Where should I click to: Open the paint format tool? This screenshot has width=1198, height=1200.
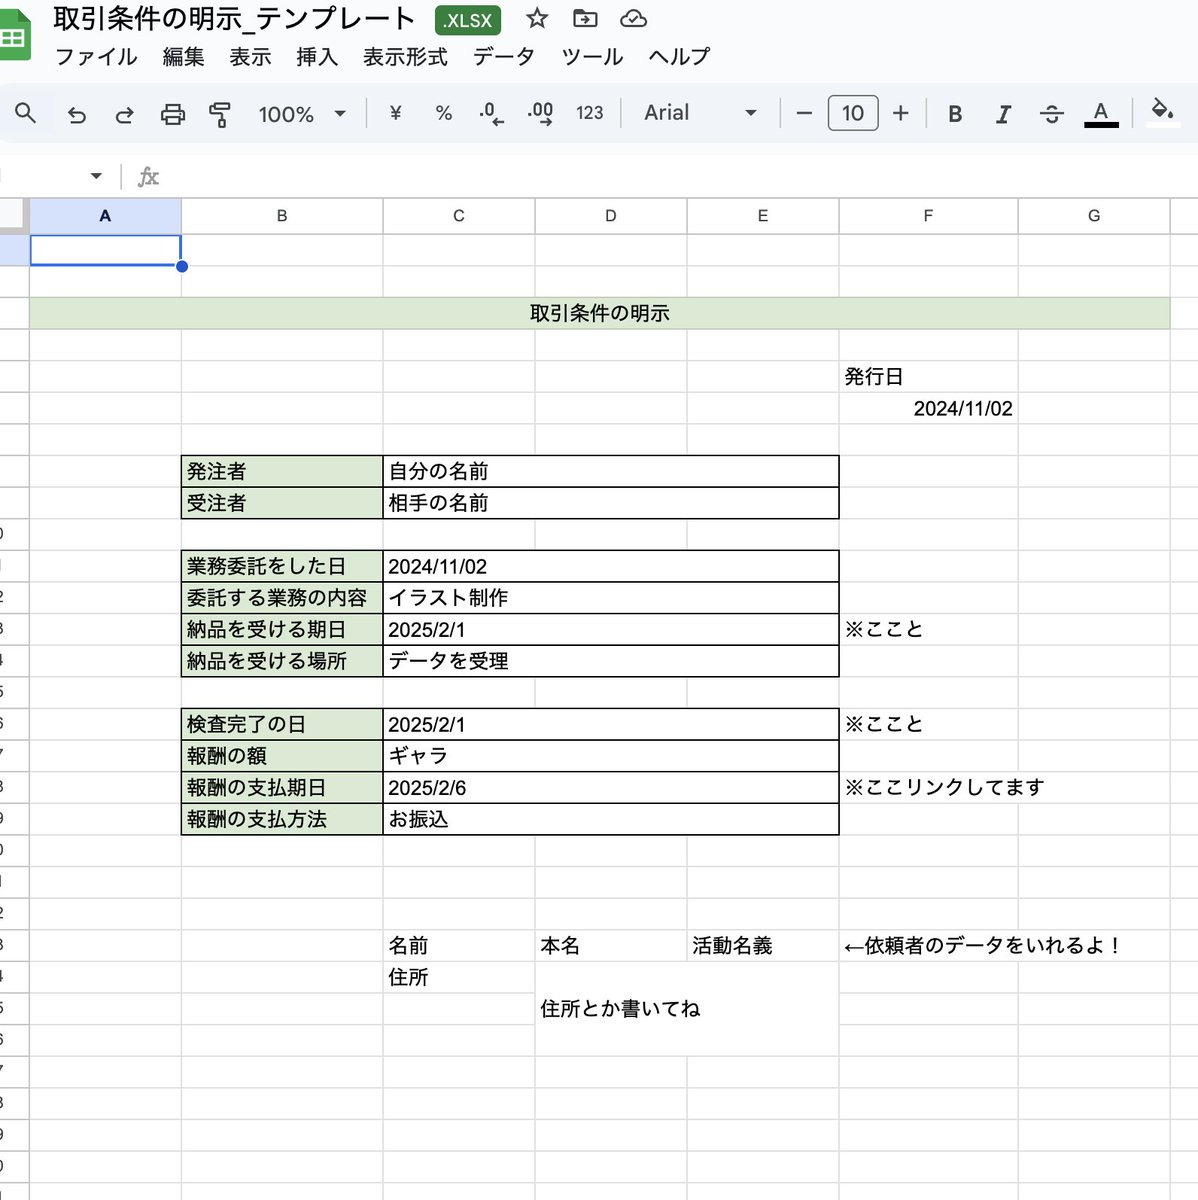coord(219,113)
